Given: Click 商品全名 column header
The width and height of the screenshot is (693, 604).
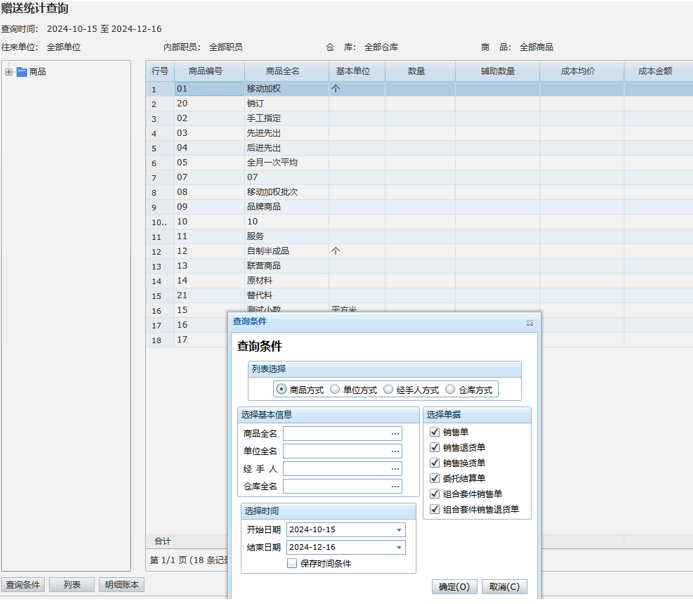Looking at the screenshot, I should [286, 72].
